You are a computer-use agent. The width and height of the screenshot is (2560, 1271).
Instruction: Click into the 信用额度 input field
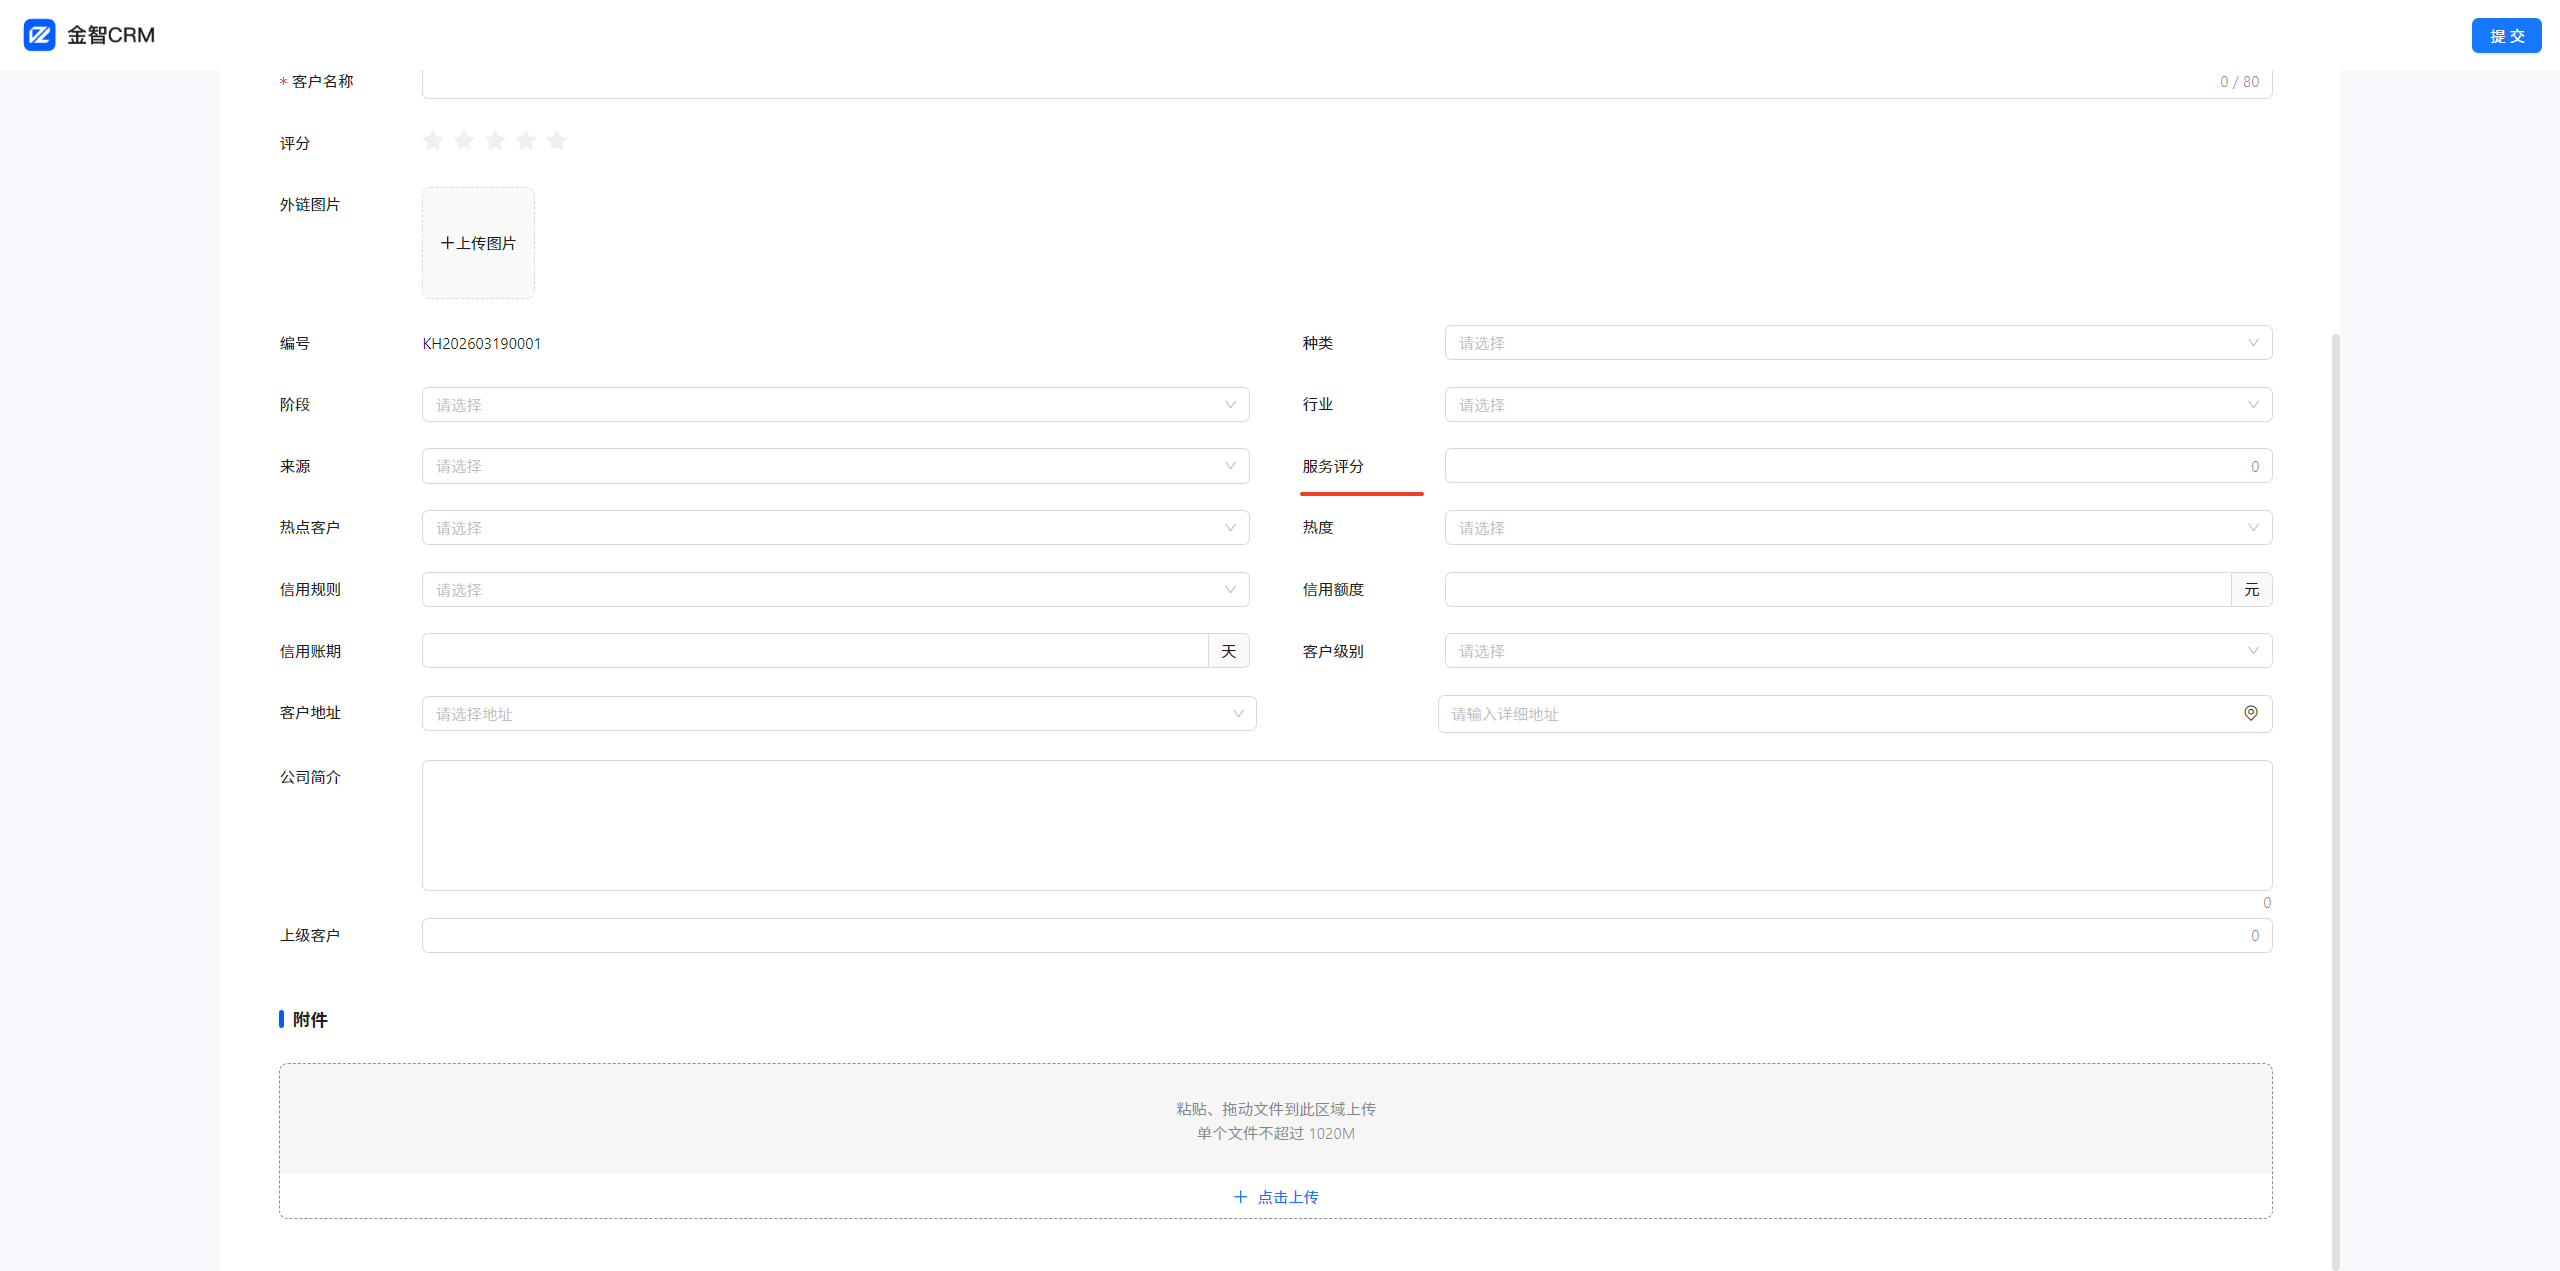(x=1836, y=590)
